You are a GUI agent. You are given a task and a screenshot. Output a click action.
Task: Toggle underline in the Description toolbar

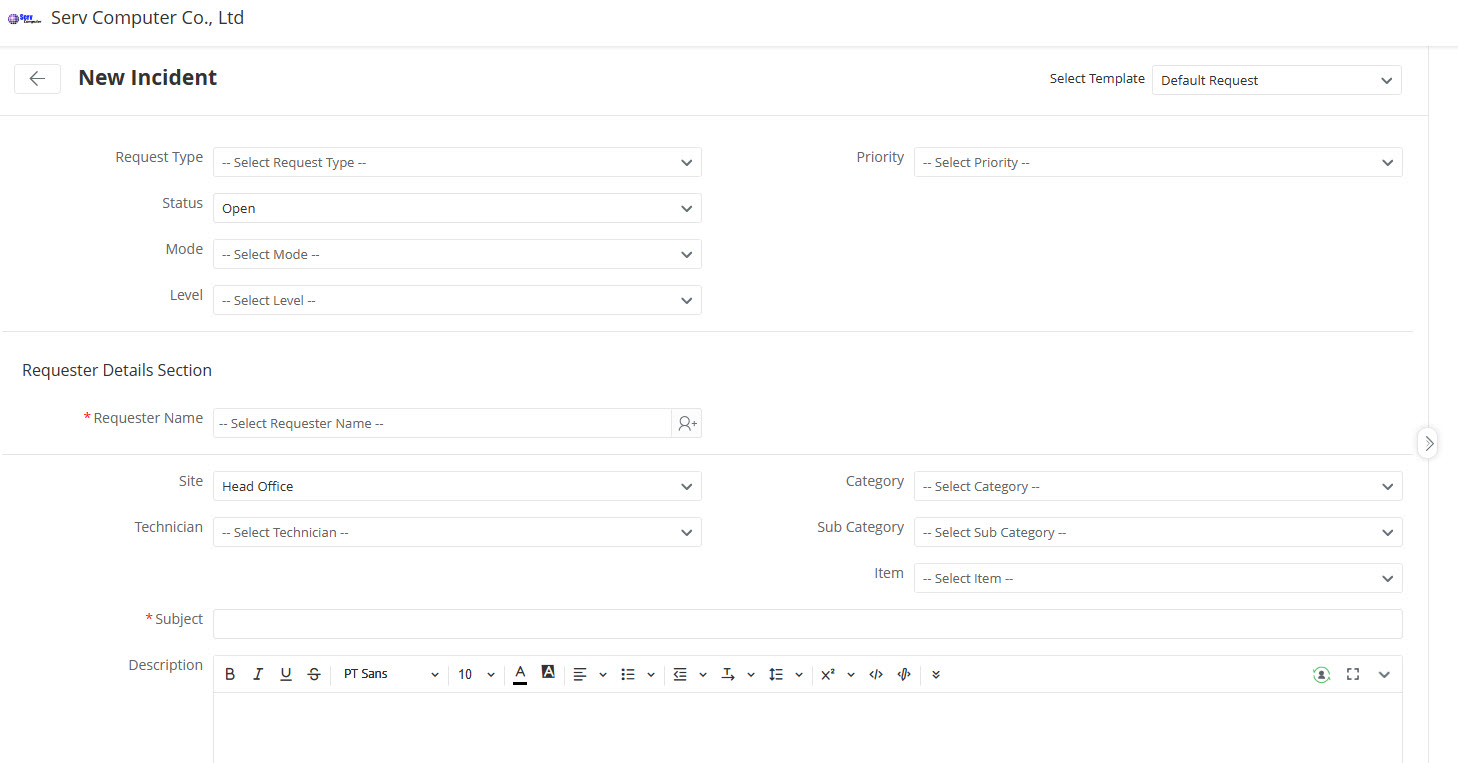pyautogui.click(x=286, y=674)
